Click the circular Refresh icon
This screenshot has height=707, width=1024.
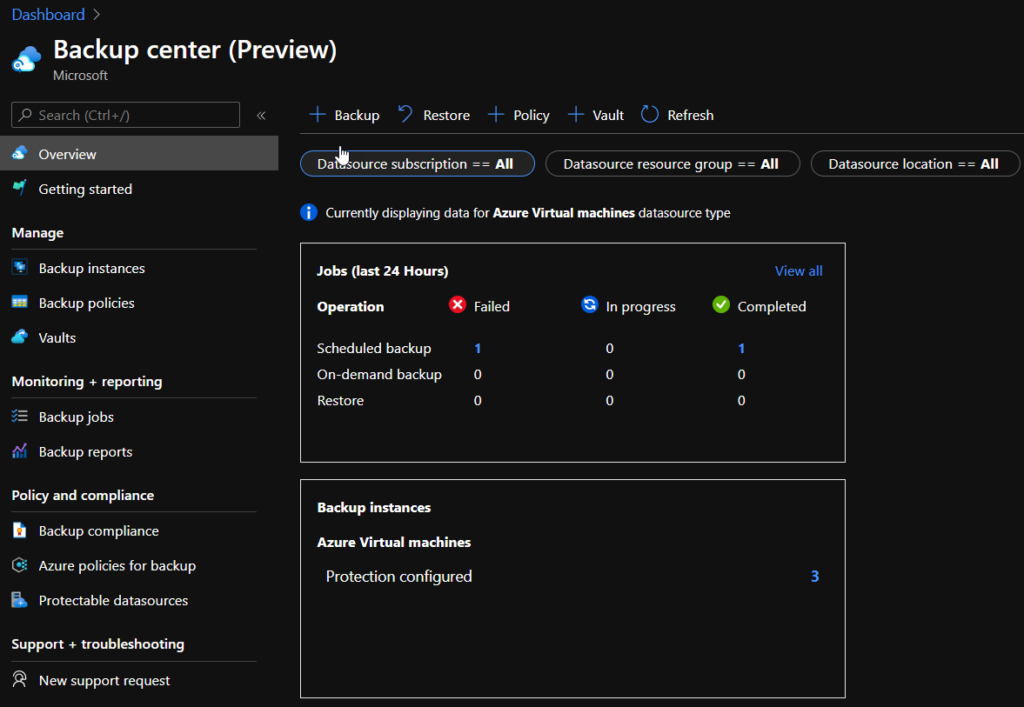650,115
